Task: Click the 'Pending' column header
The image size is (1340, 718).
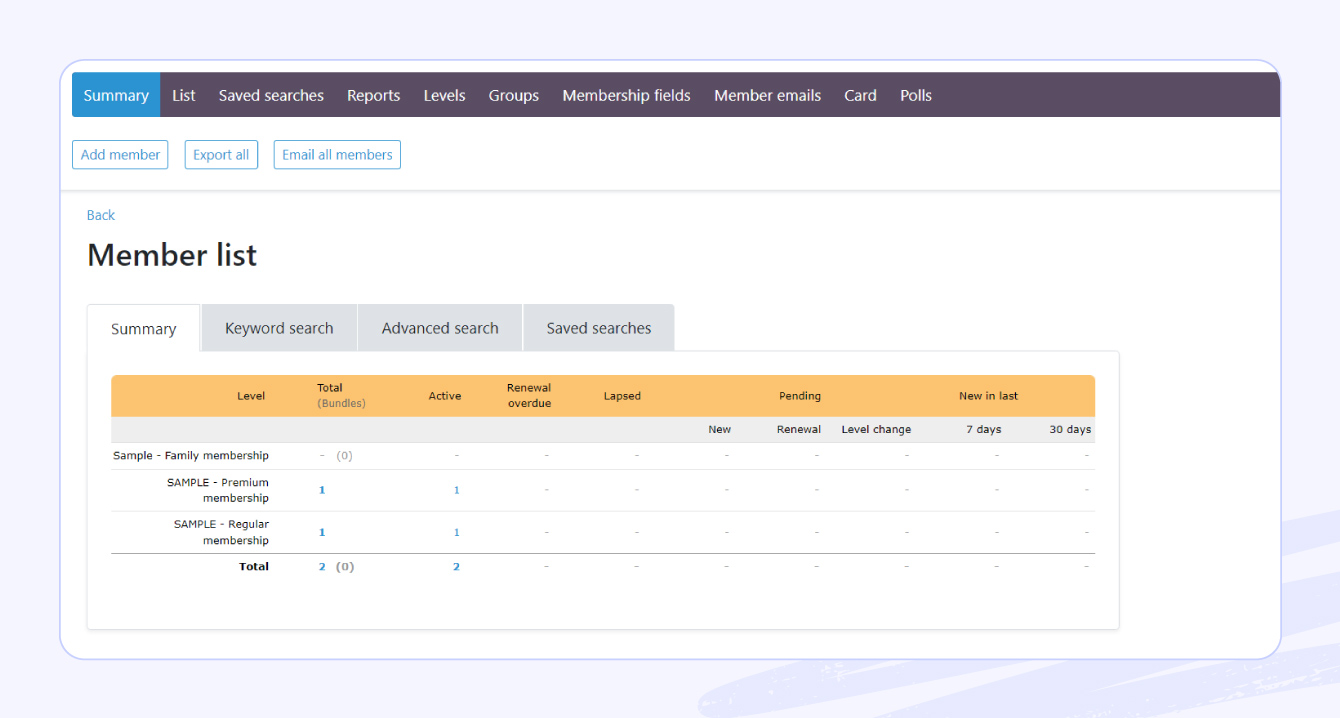Action: coord(800,396)
